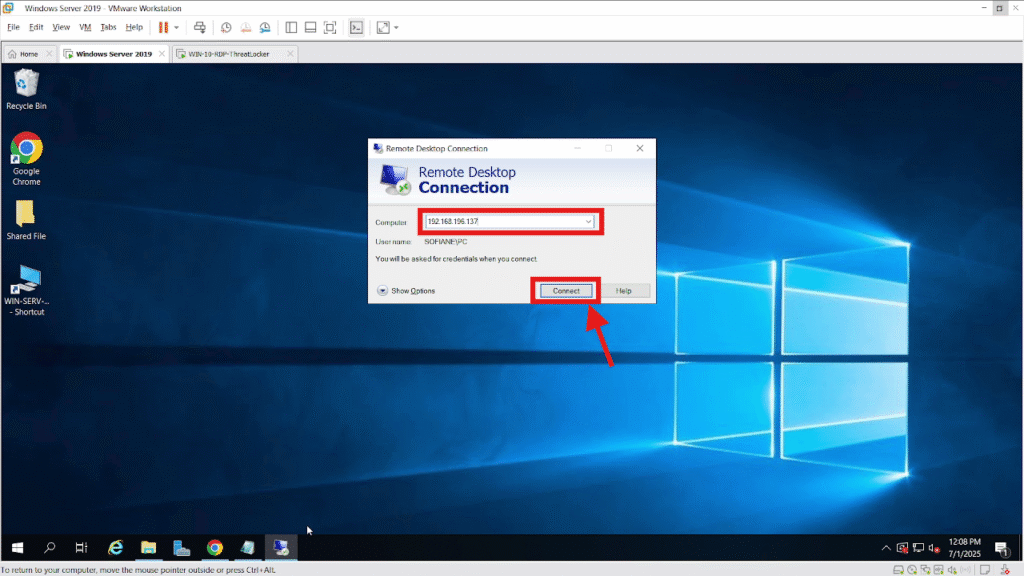The height and width of the screenshot is (576, 1024).
Task: Select the Google Chrome desktop shortcut
Action: click(26, 159)
